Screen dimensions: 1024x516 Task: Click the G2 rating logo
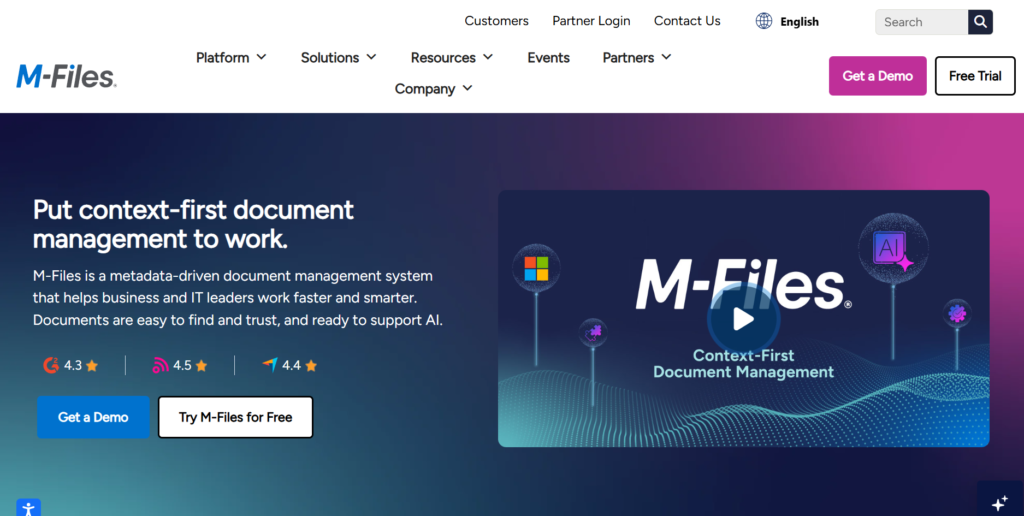pyautogui.click(x=51, y=365)
